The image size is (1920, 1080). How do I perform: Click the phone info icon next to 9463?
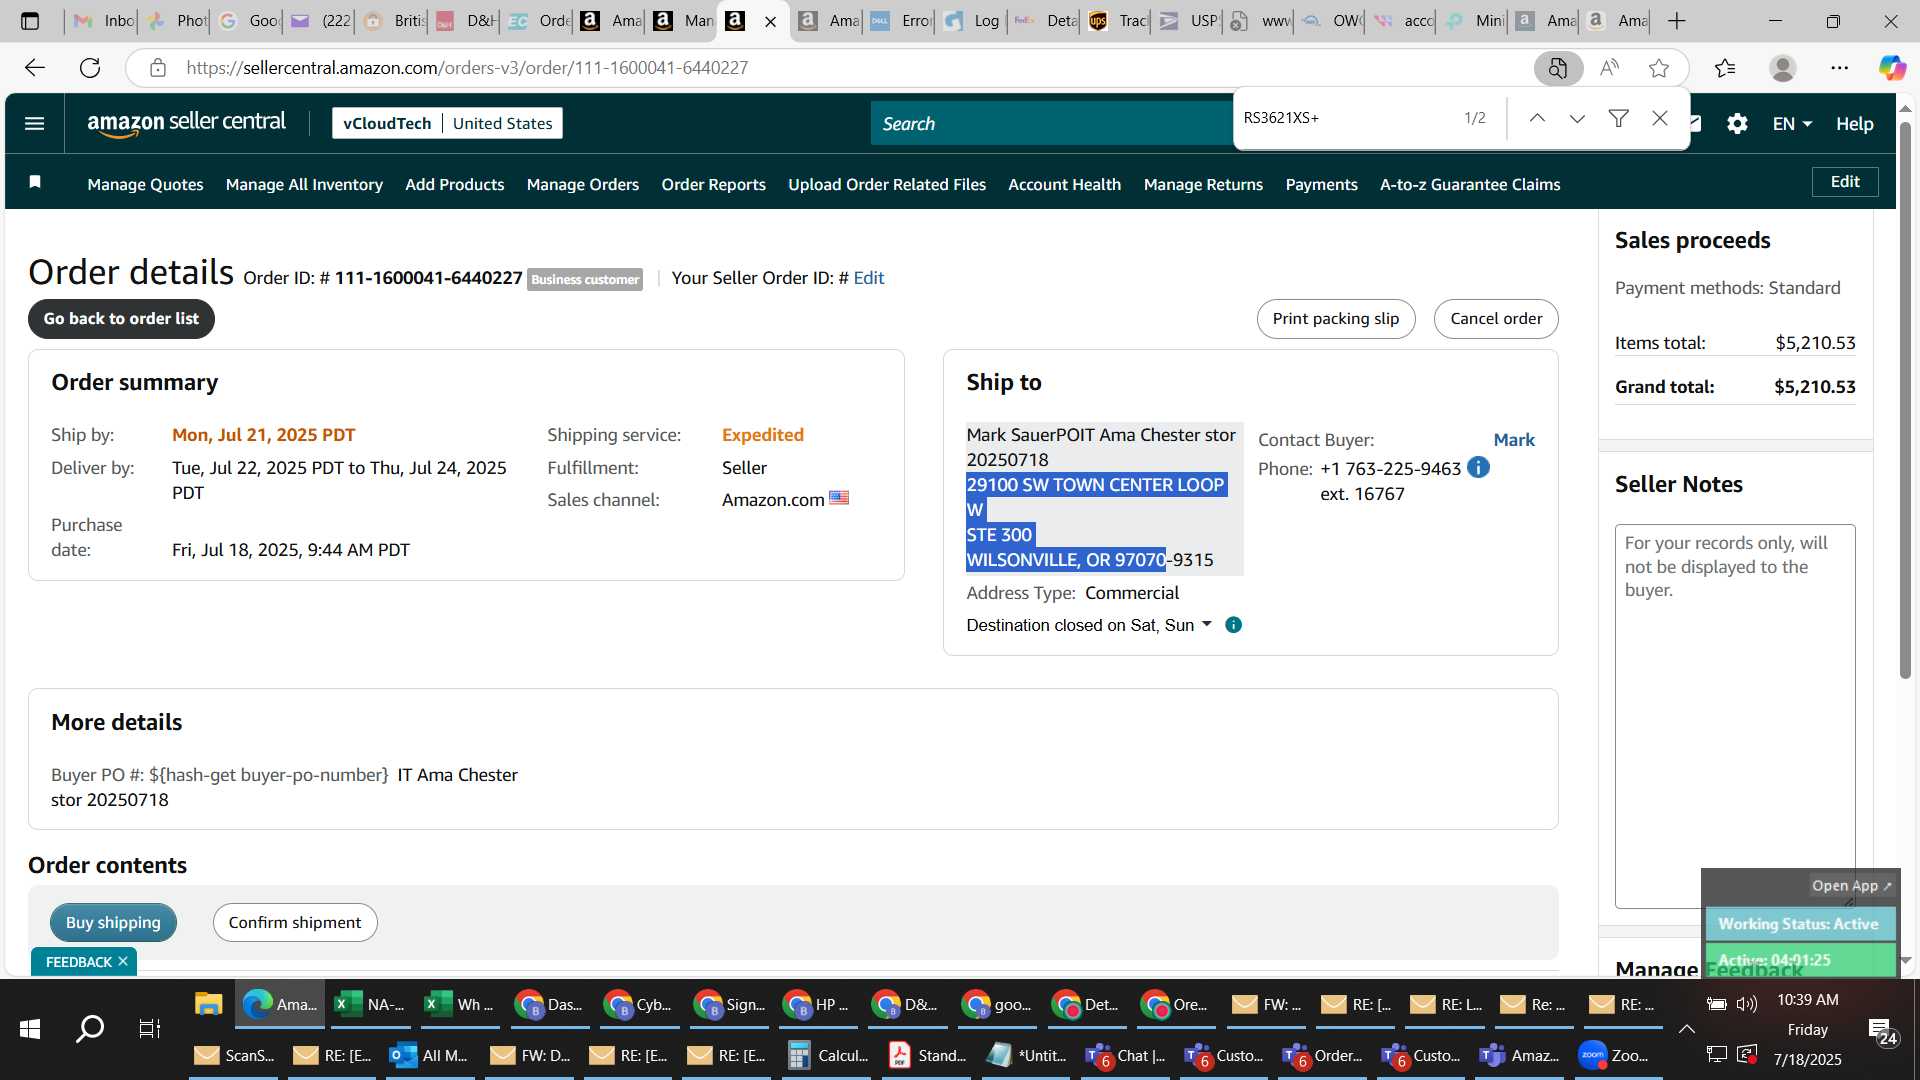[1478, 467]
